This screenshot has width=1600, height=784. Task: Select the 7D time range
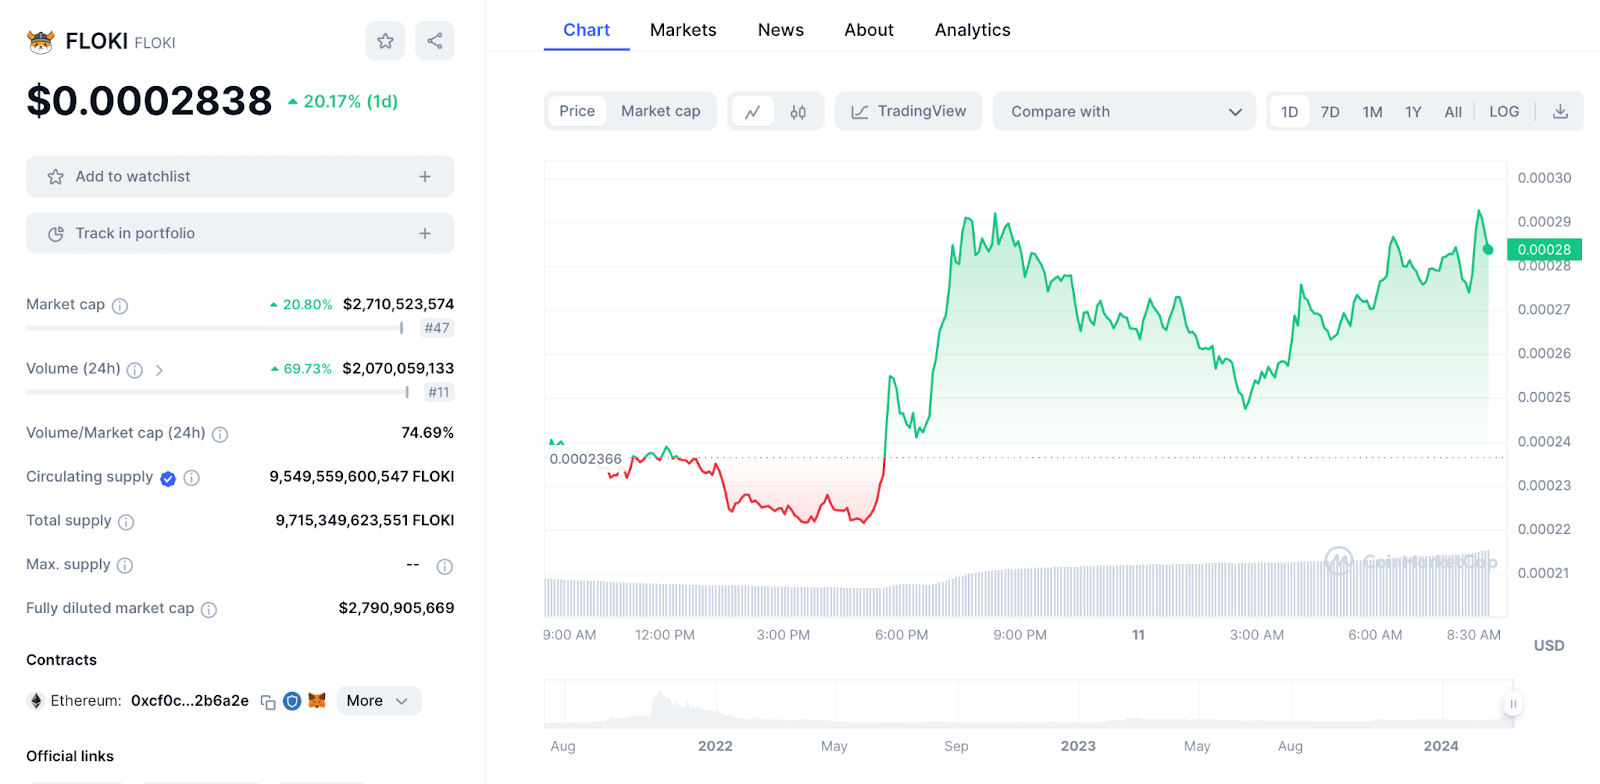click(x=1330, y=112)
